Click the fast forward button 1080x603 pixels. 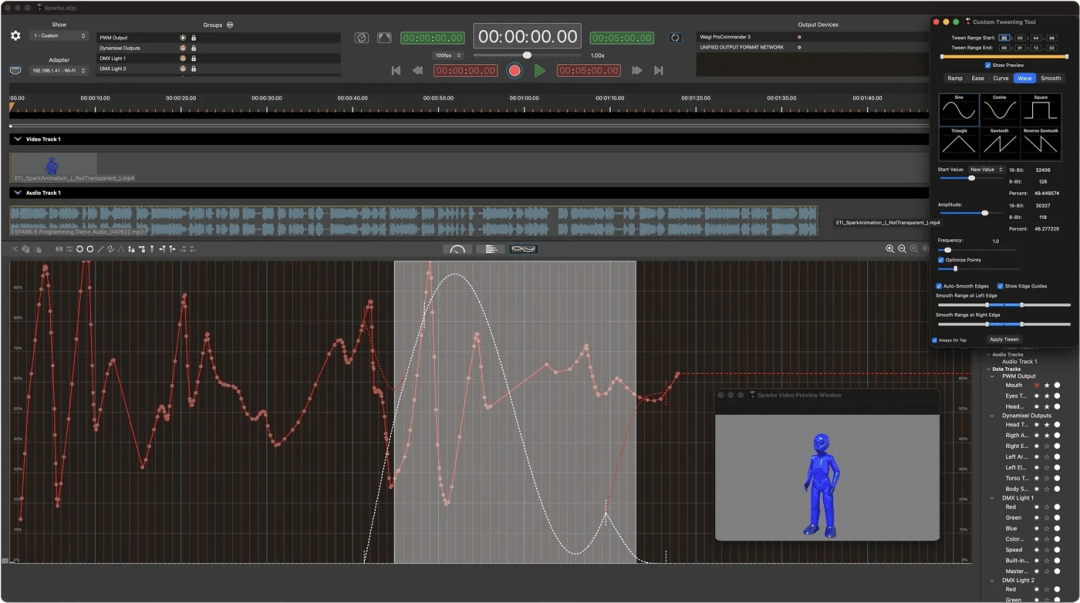click(637, 70)
